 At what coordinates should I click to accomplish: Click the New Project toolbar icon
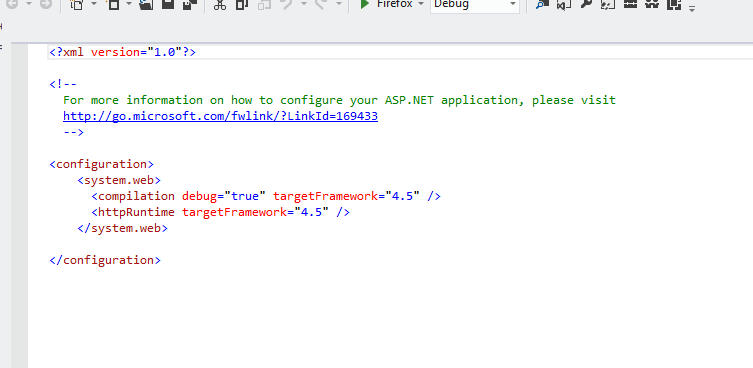(x=76, y=4)
